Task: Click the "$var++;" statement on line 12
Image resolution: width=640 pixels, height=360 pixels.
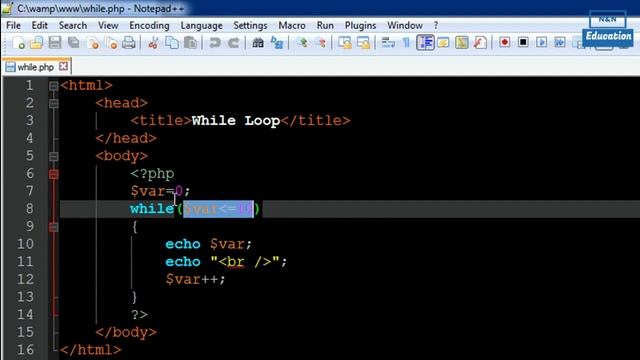Action: pyautogui.click(x=195, y=279)
